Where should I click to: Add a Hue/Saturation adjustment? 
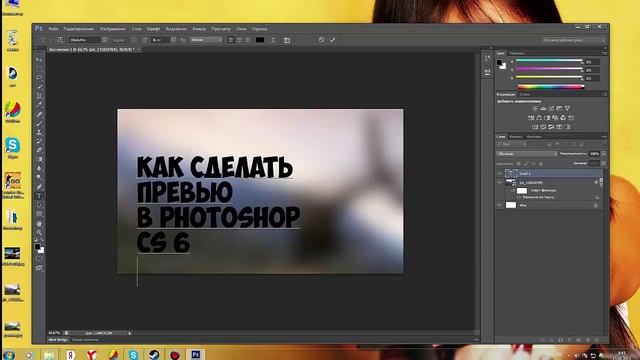(531, 118)
